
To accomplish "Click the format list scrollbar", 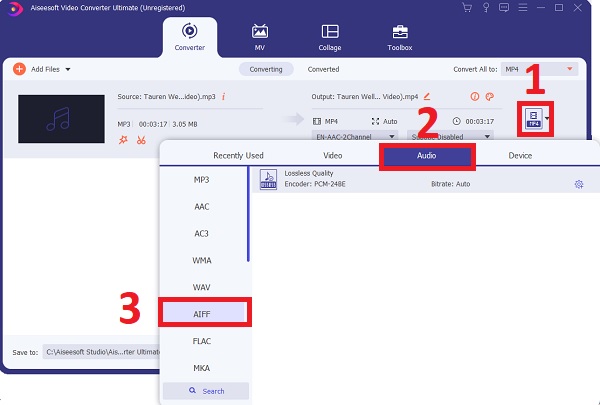I will tap(248, 214).
